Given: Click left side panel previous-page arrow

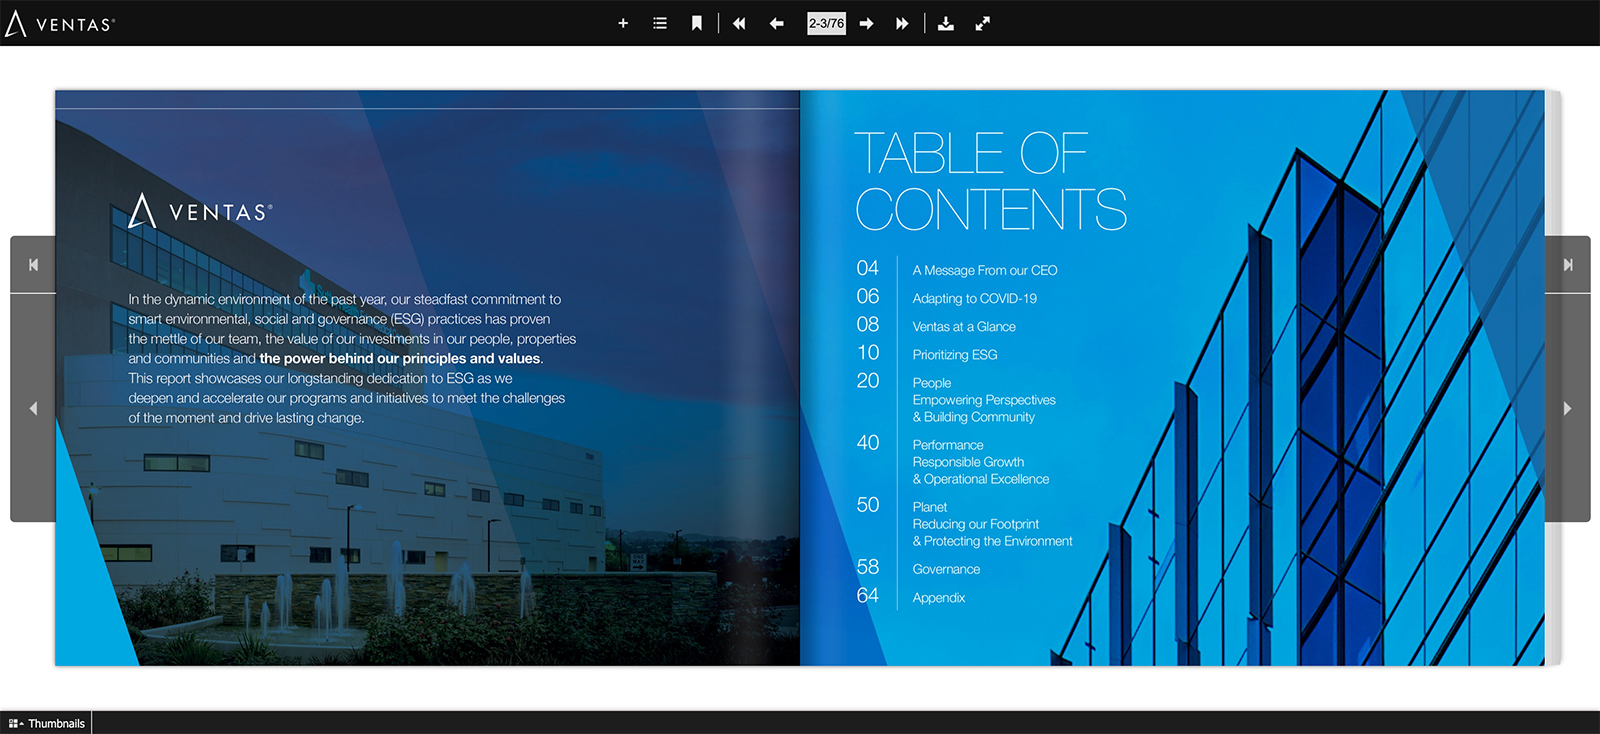Looking at the screenshot, I should (33, 408).
